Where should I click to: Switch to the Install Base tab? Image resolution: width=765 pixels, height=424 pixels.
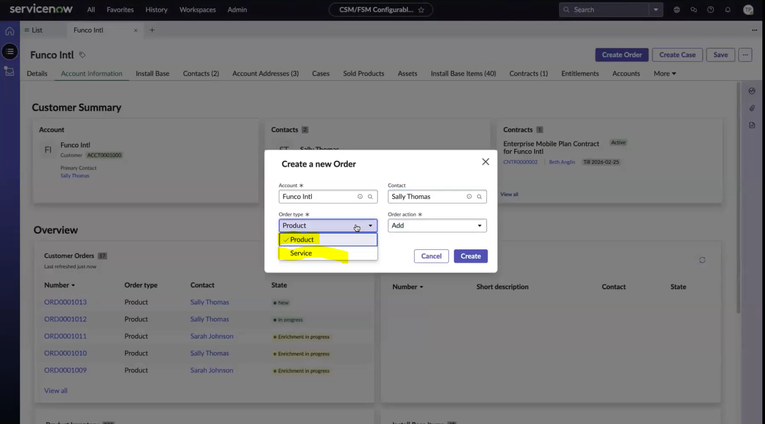pyautogui.click(x=152, y=74)
